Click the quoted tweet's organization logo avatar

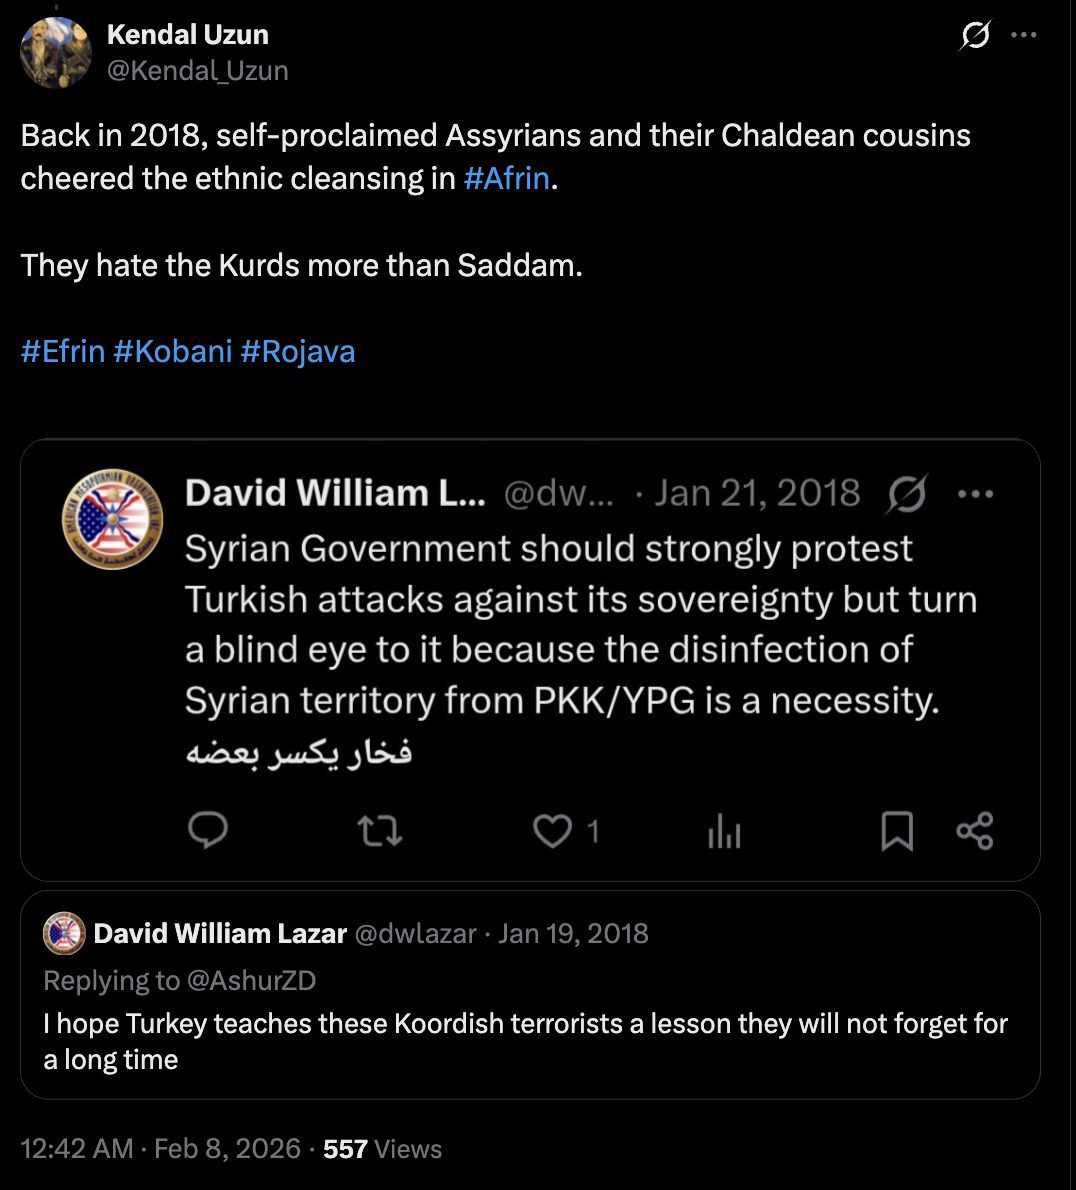coord(112,519)
